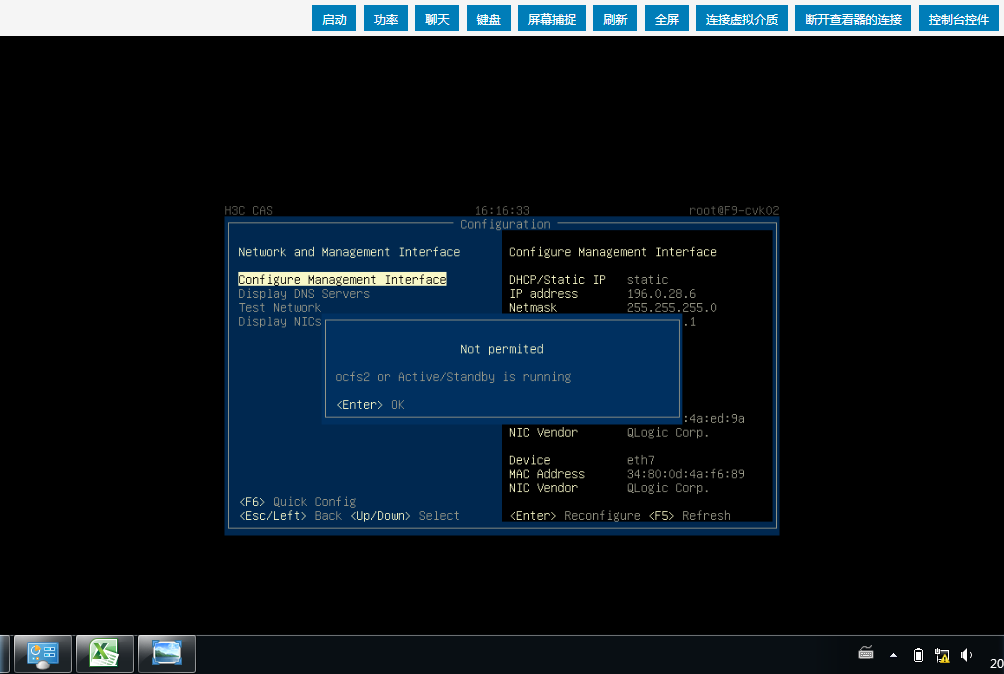Open the picture viewer taskbar icon
Viewport: 1004px width, 674px height.
(x=166, y=654)
